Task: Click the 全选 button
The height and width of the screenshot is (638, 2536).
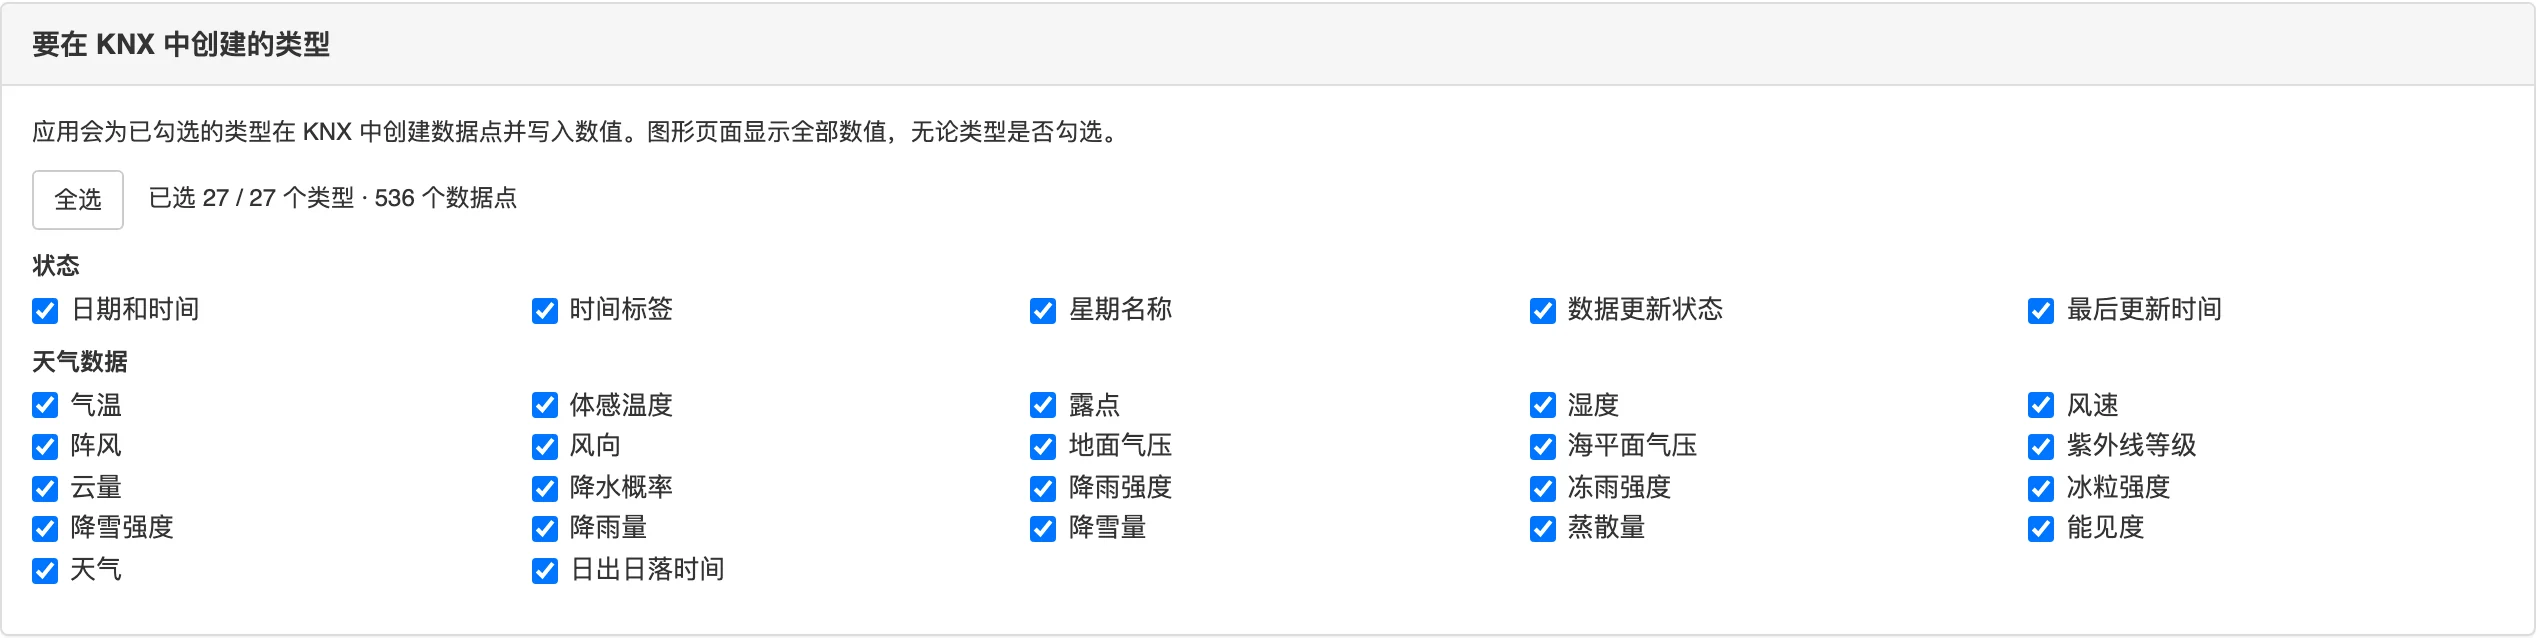Action: pyautogui.click(x=78, y=200)
